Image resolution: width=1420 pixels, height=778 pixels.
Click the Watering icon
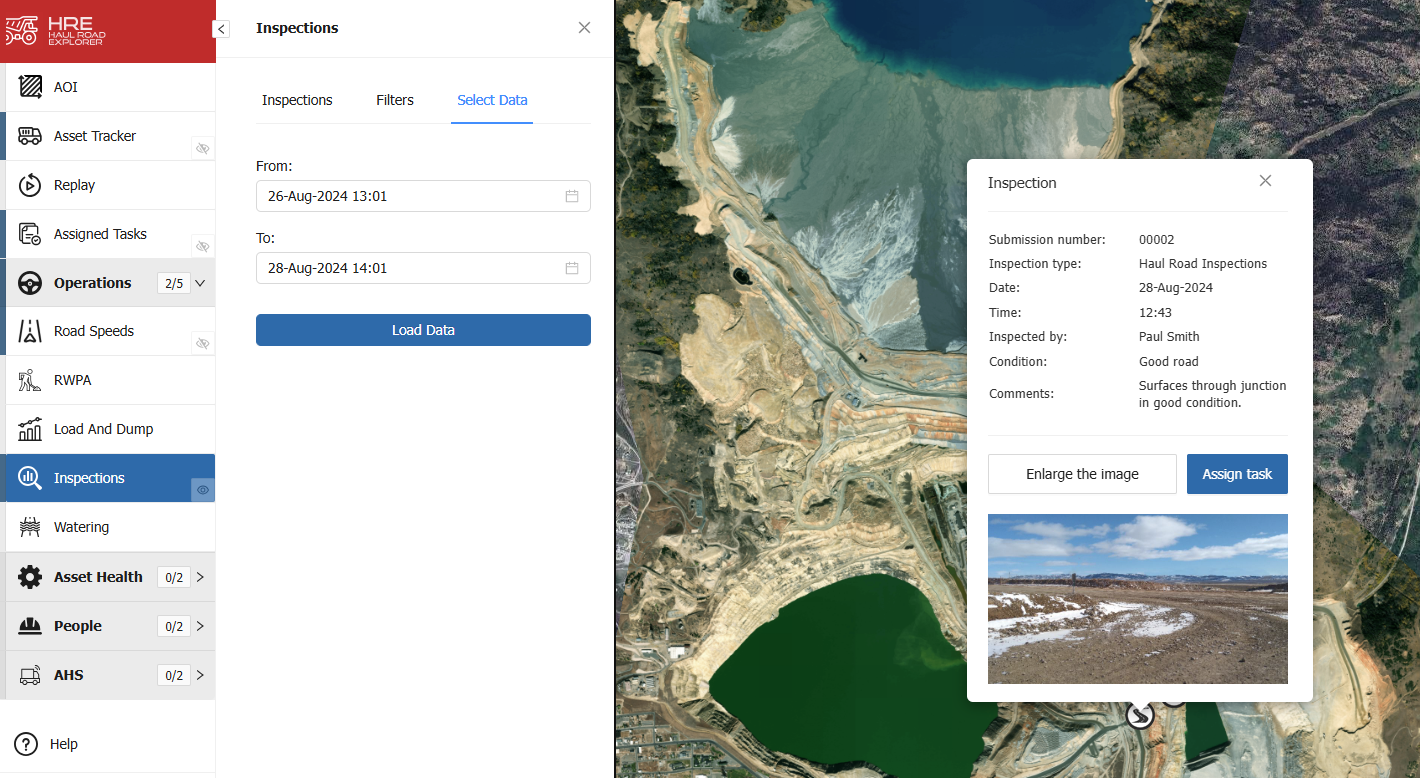[x=30, y=527]
